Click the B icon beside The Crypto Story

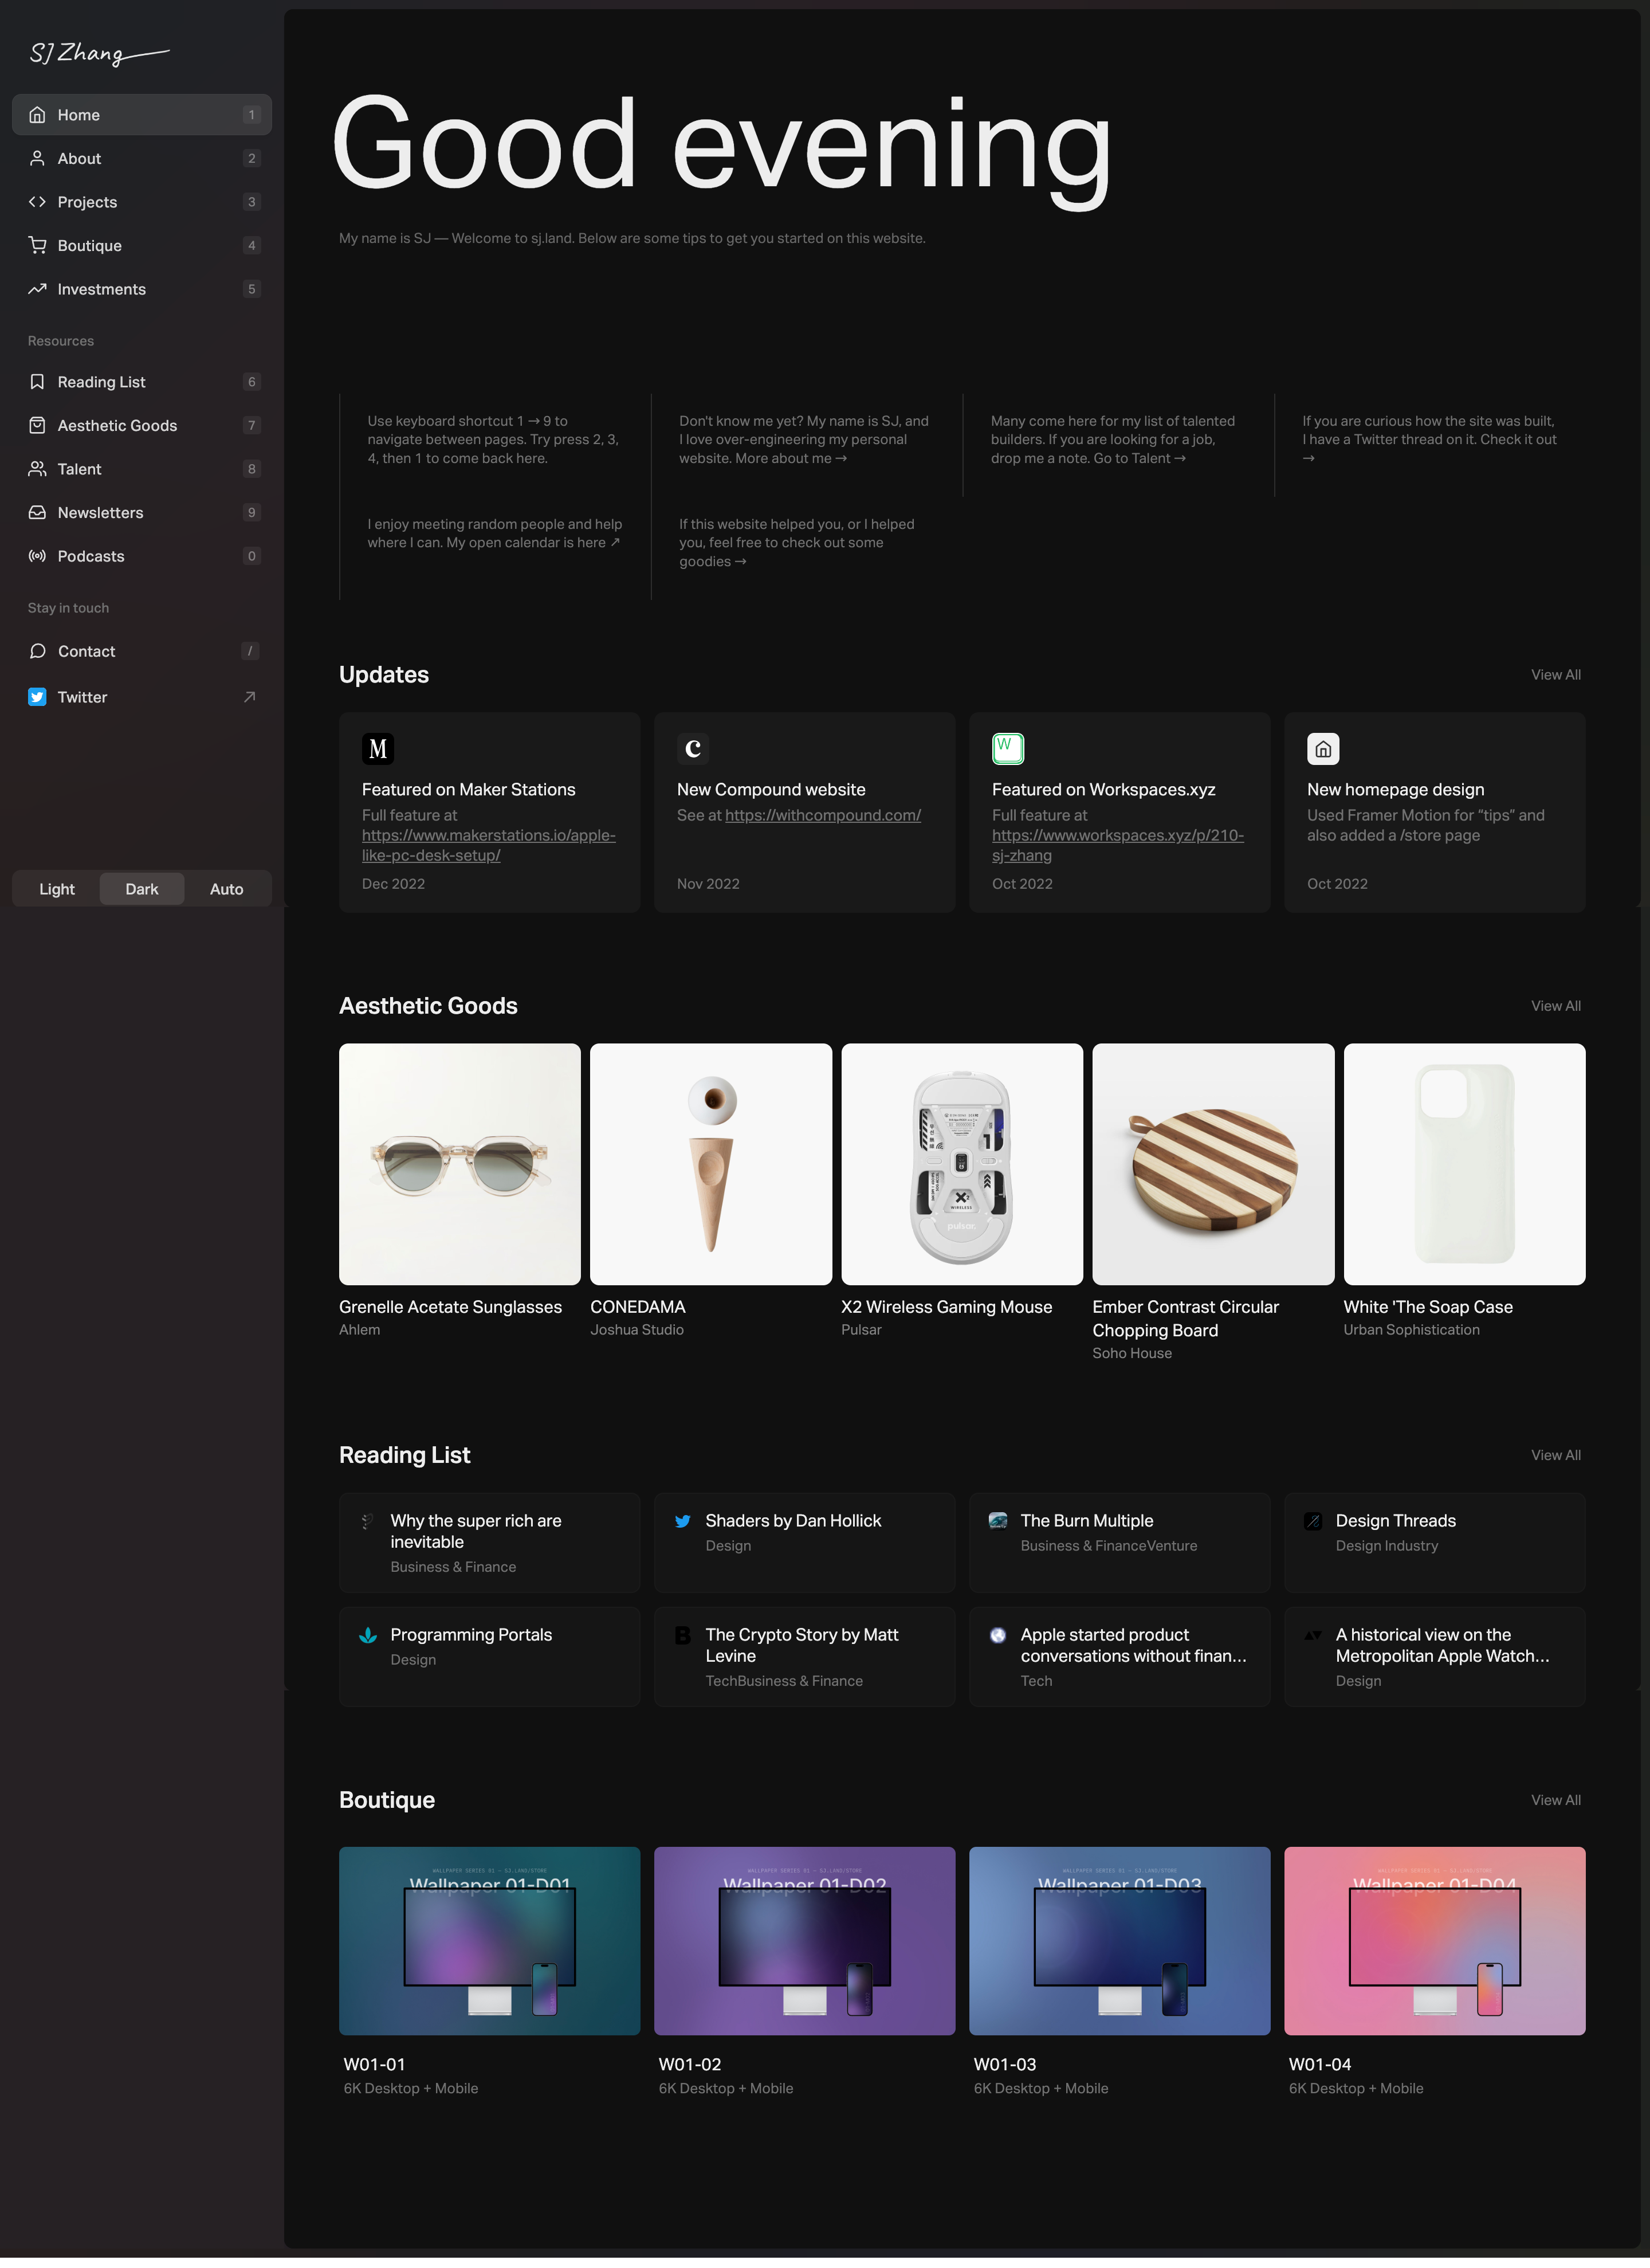coord(683,1635)
